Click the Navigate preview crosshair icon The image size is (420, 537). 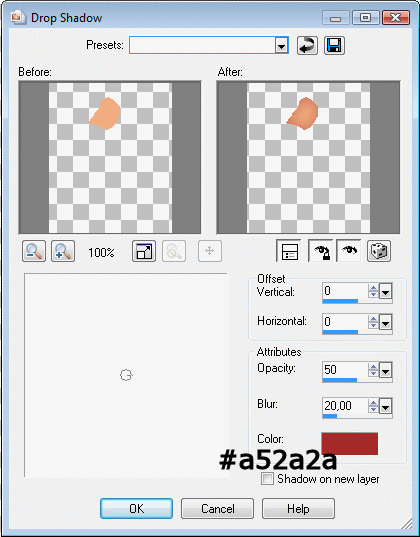tap(210, 251)
